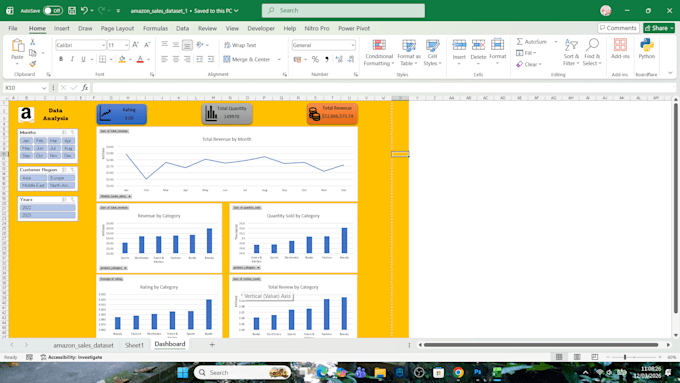The image size is (680, 383).
Task: Click the Rating KPI card
Action: (121, 114)
